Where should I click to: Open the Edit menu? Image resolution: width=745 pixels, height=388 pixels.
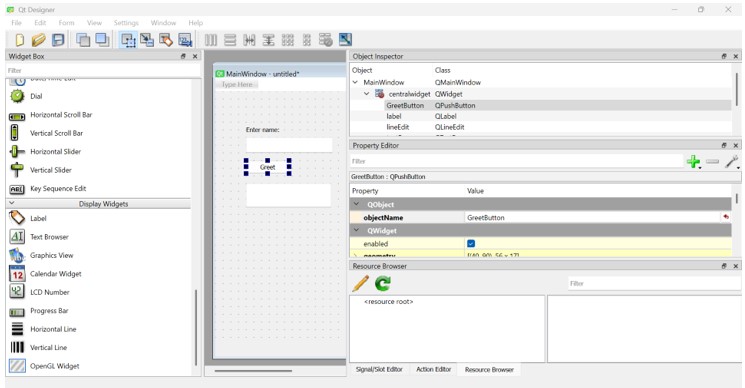pos(40,23)
